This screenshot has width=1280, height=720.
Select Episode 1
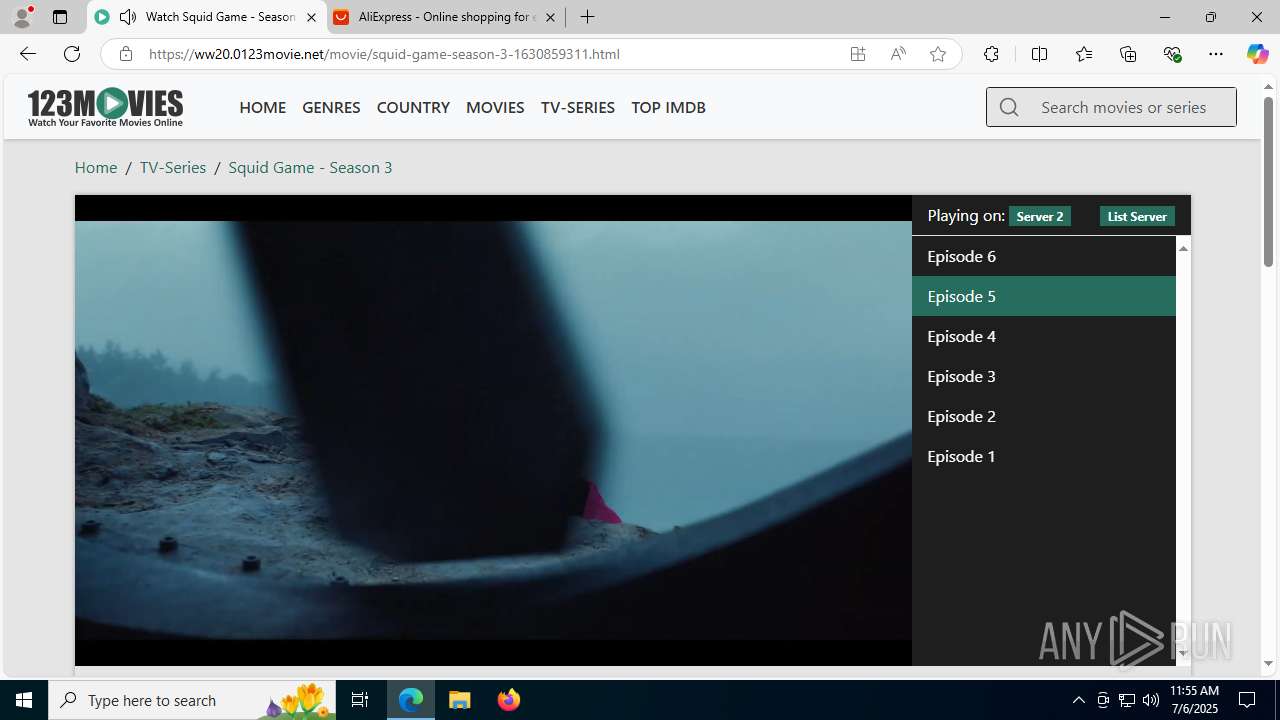[x=1044, y=456]
